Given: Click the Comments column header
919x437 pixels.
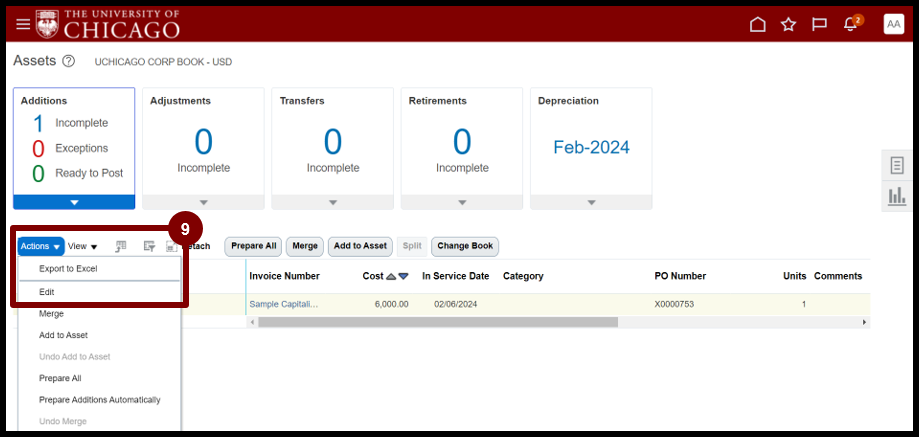Looking at the screenshot, I should pos(838,276).
